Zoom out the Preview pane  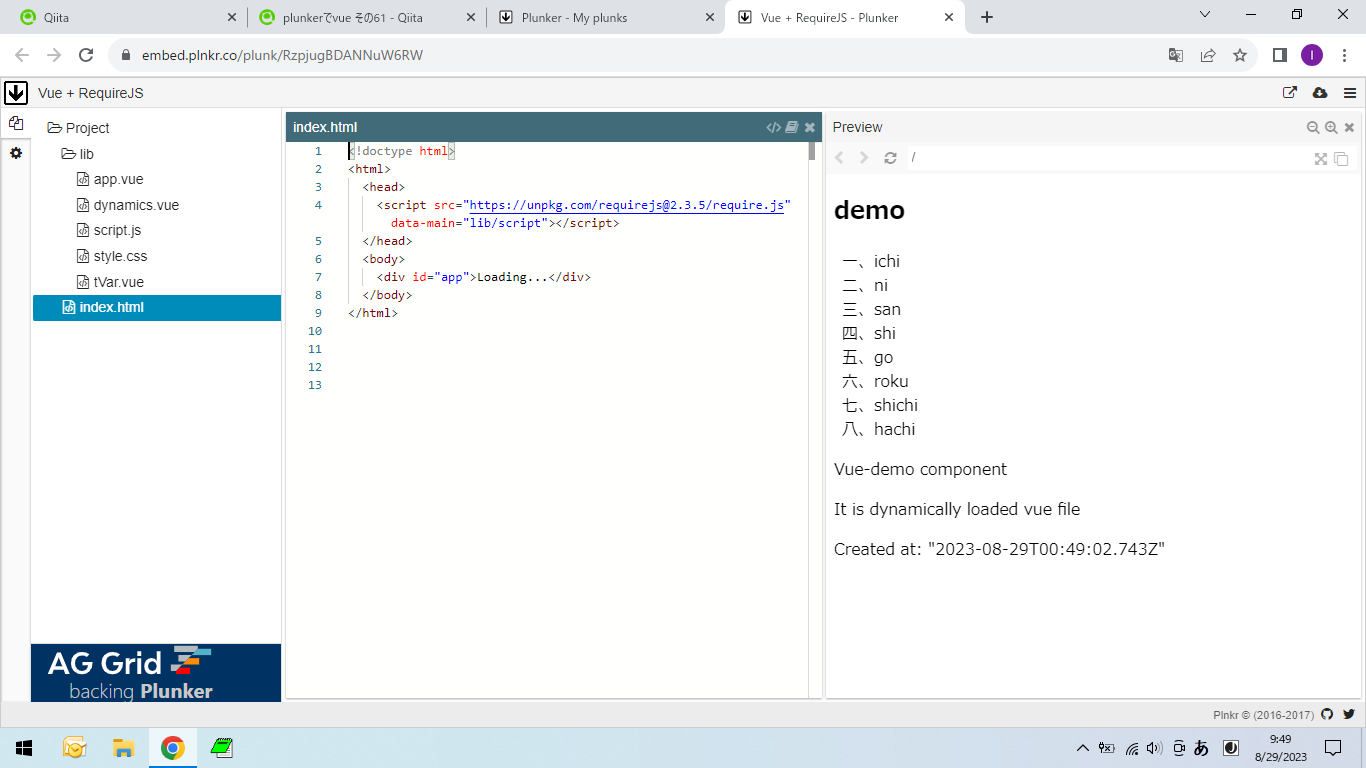coord(1313,127)
